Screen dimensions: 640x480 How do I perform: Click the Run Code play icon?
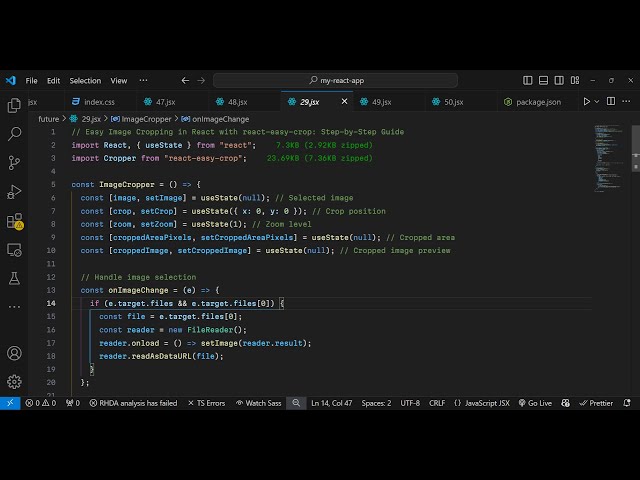pyautogui.click(x=587, y=101)
